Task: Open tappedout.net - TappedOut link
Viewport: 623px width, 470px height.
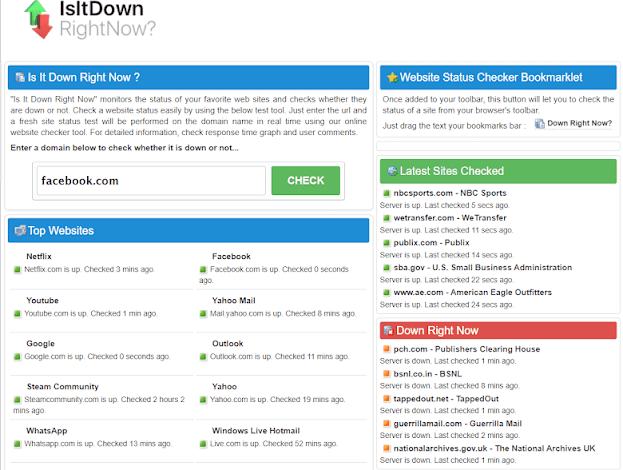Action: point(446,399)
